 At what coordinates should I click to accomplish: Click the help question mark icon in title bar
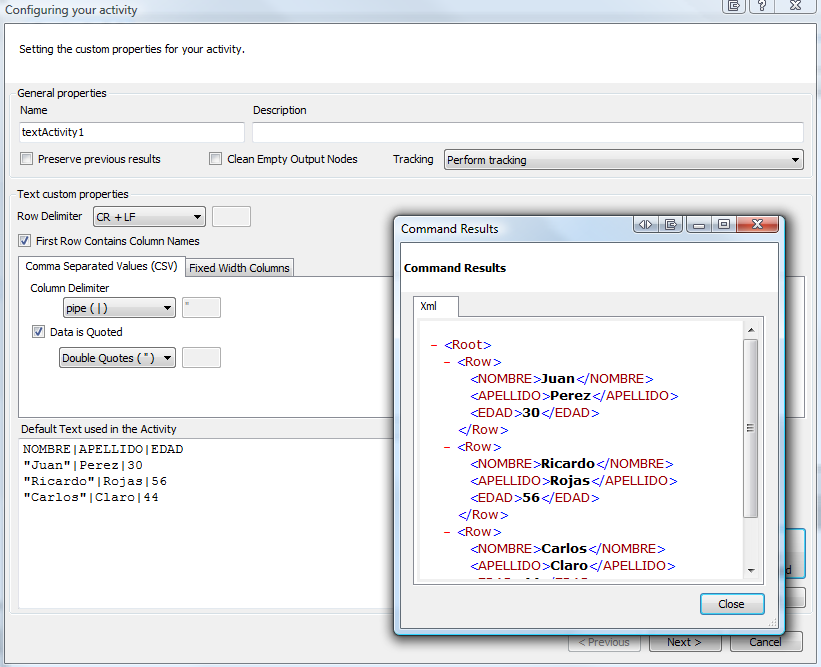click(x=762, y=6)
